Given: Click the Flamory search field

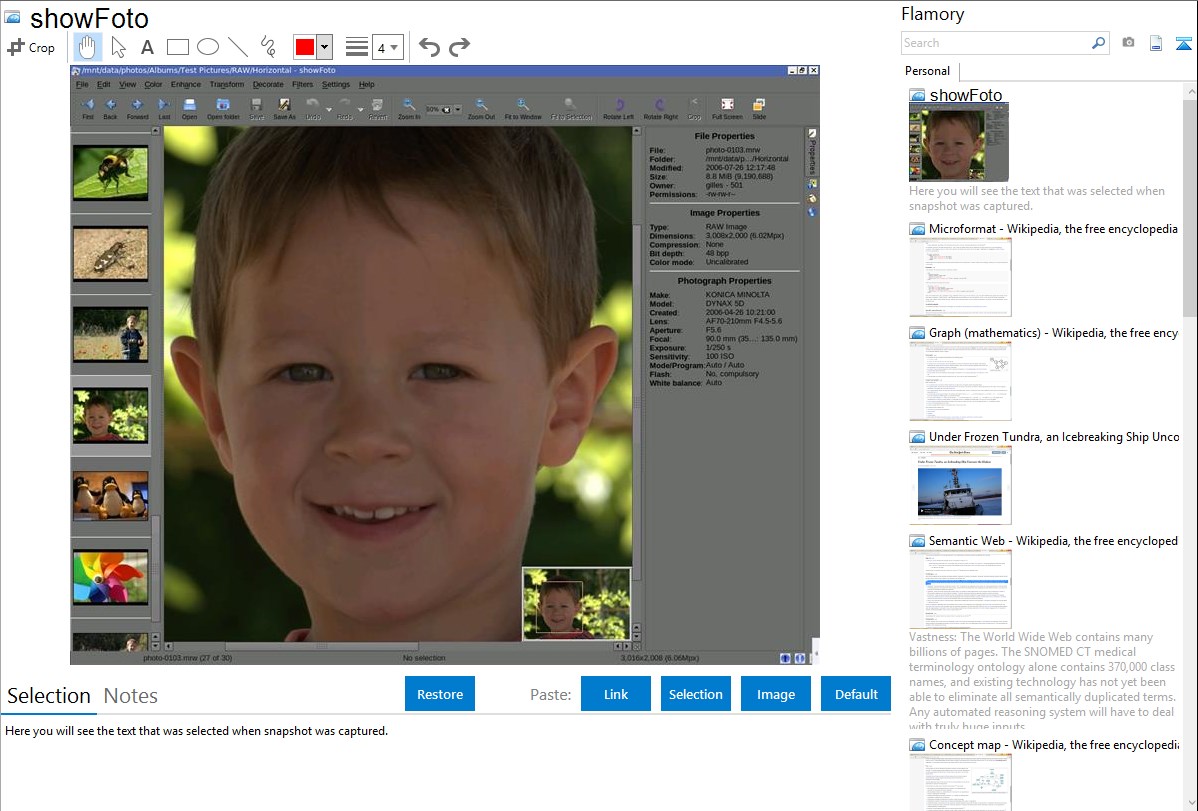Looking at the screenshot, I should click(x=996, y=43).
